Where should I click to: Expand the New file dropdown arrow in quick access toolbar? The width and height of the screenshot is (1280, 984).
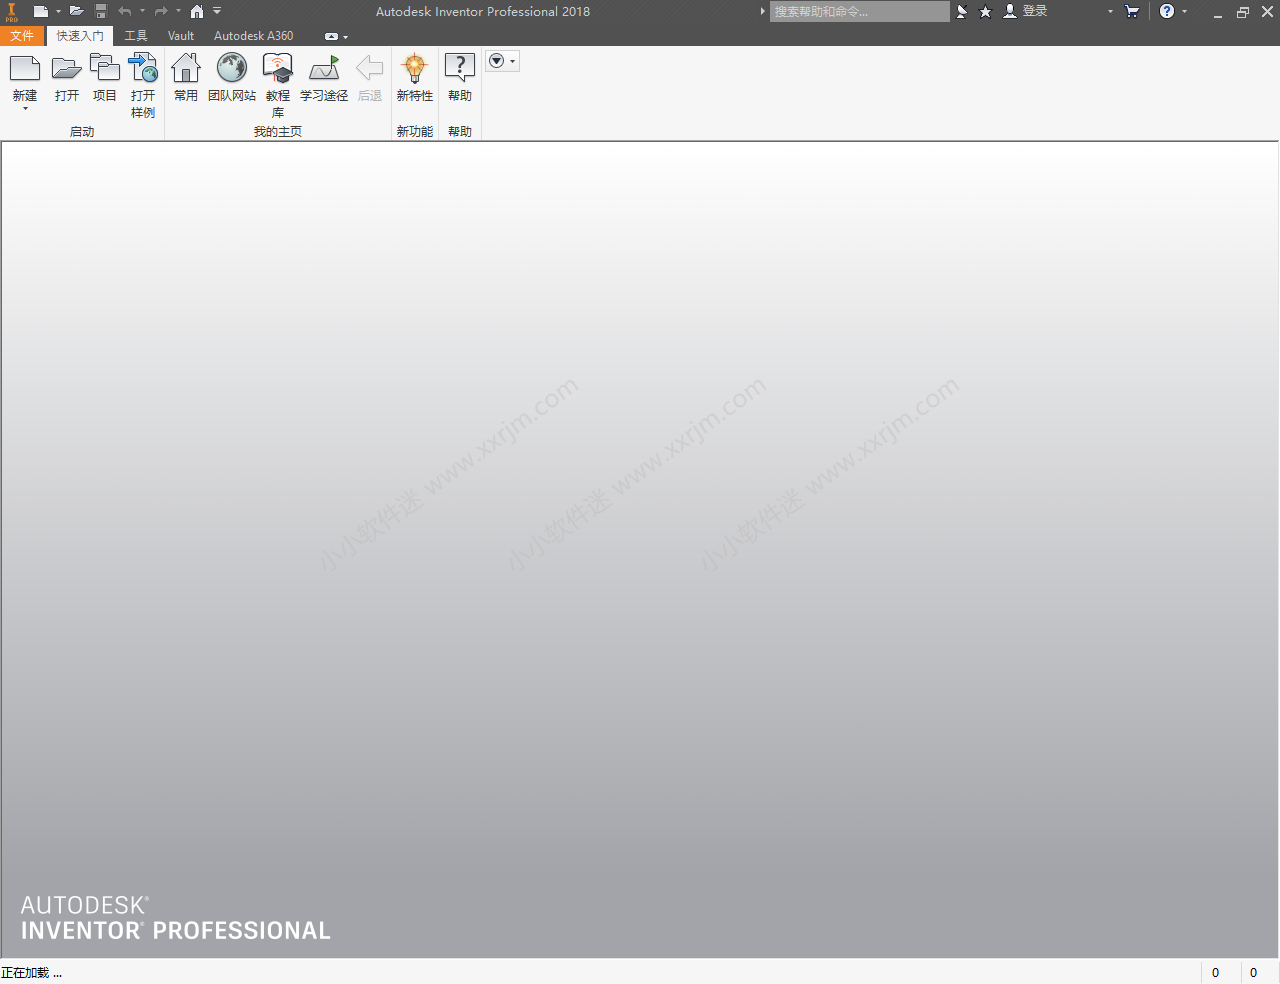(58, 12)
